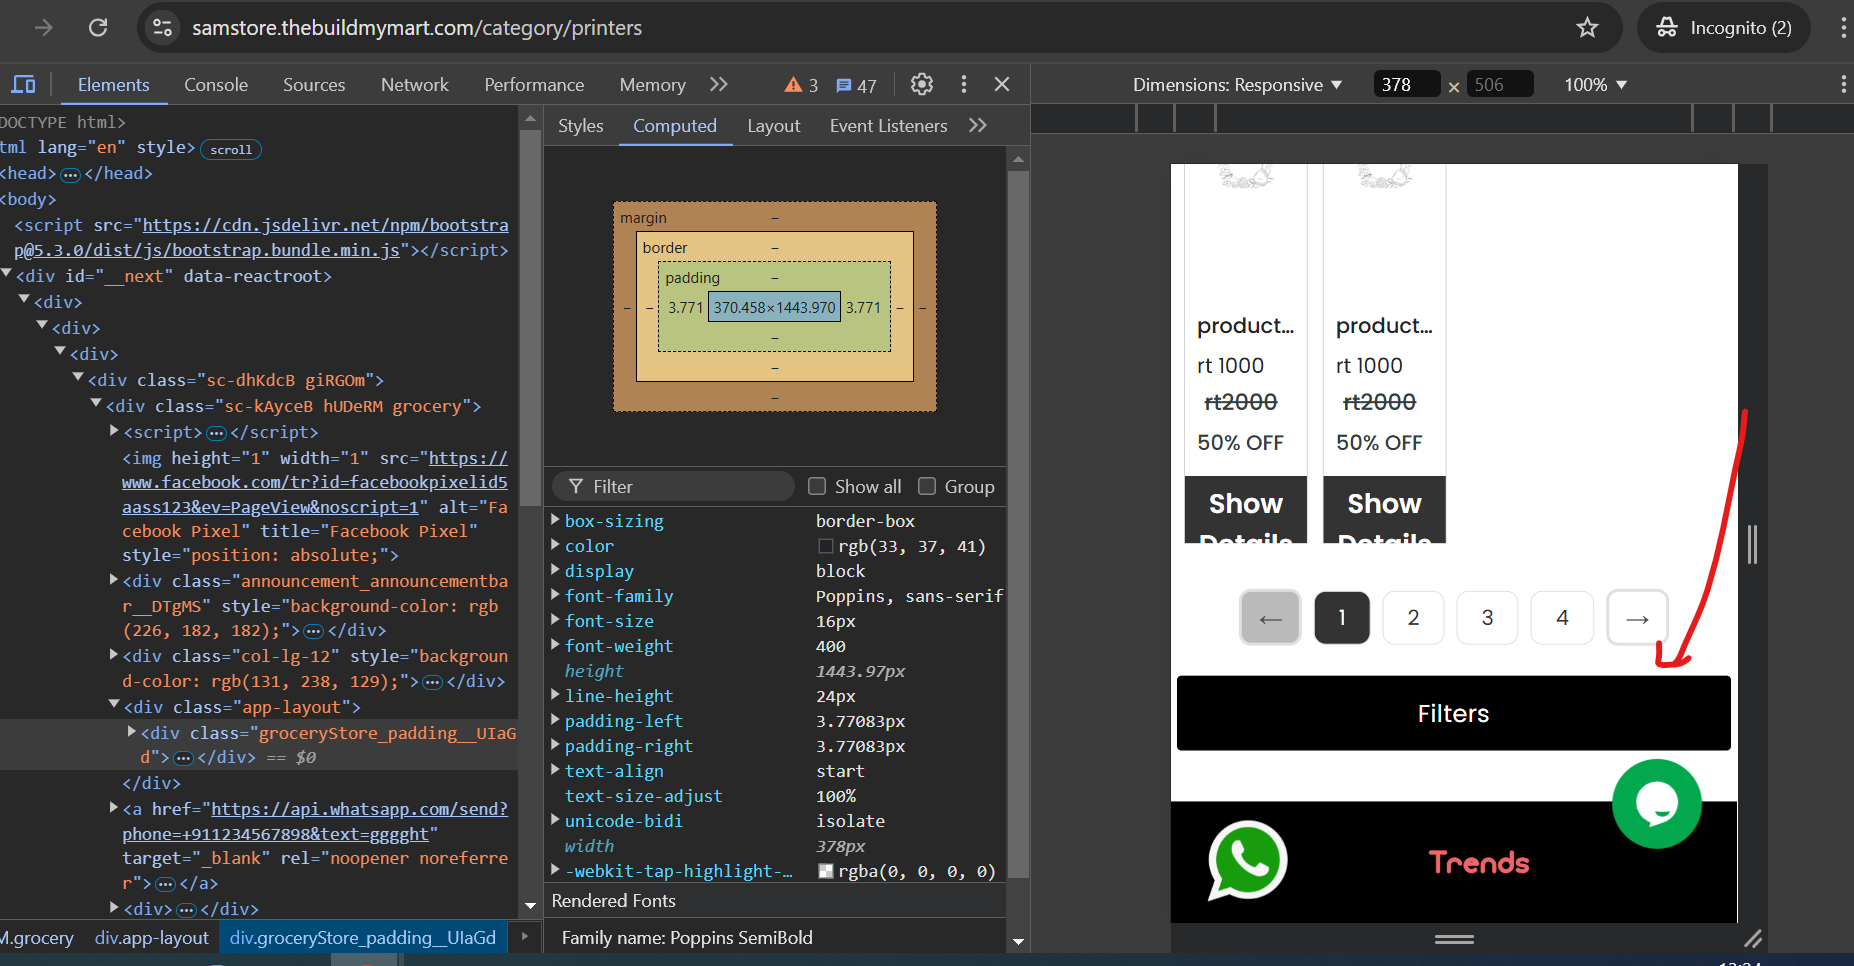Open the DevTools three-dot customize menu

pyautogui.click(x=964, y=85)
